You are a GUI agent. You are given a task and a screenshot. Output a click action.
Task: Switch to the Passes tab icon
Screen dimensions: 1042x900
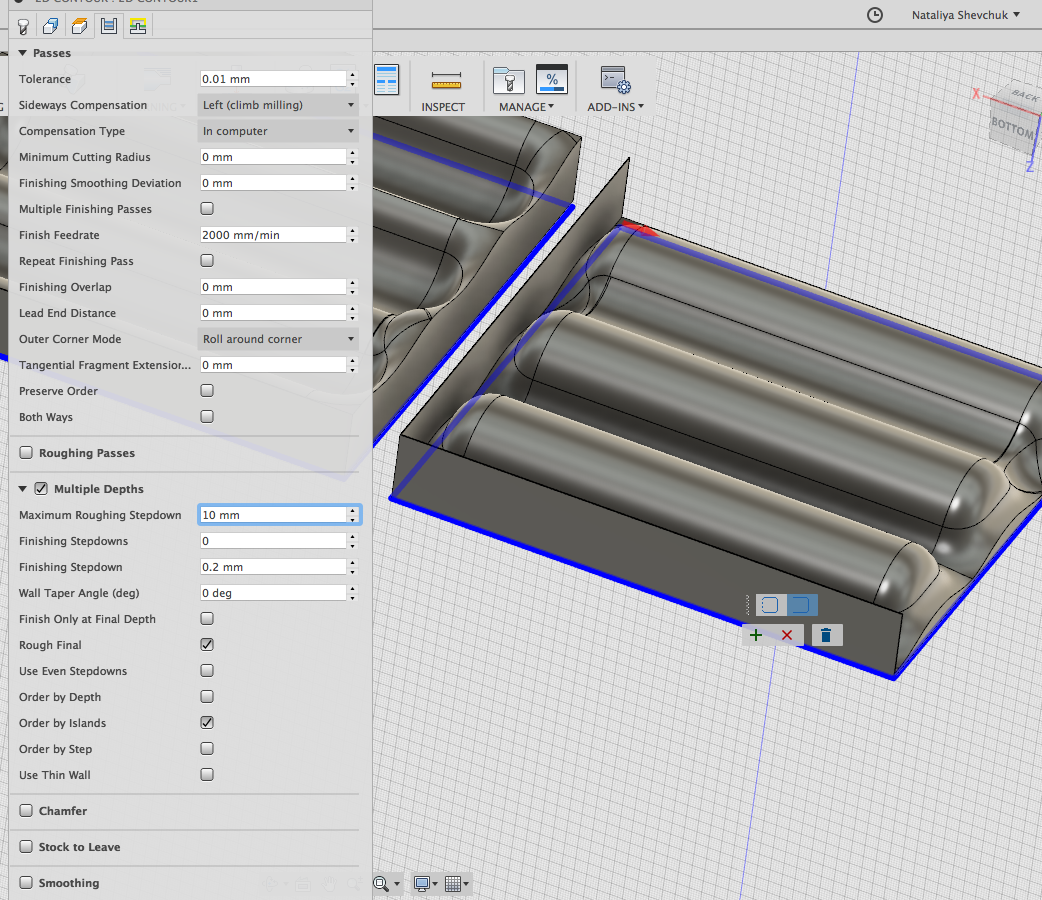(x=109, y=26)
